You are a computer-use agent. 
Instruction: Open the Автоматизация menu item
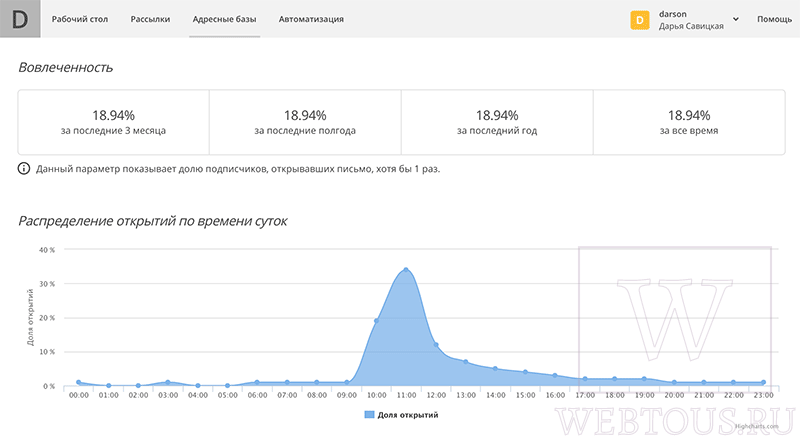(x=311, y=19)
